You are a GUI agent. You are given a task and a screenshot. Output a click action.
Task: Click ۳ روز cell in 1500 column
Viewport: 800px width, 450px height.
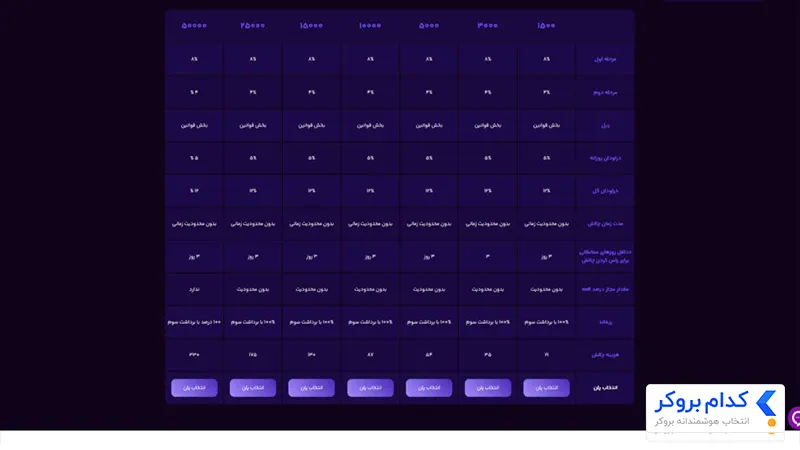546,257
